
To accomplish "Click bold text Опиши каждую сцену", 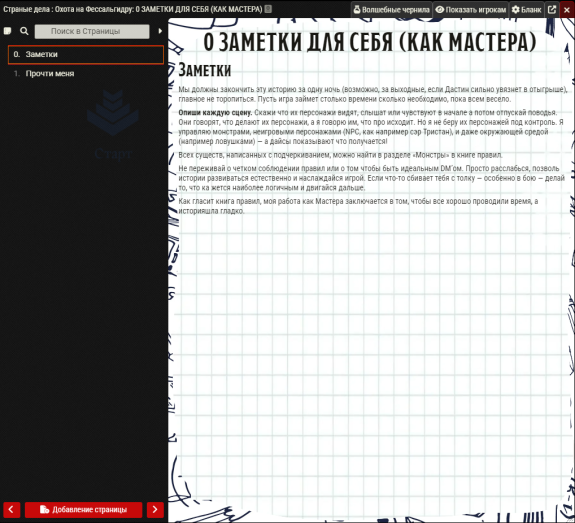I will coord(215,113).
